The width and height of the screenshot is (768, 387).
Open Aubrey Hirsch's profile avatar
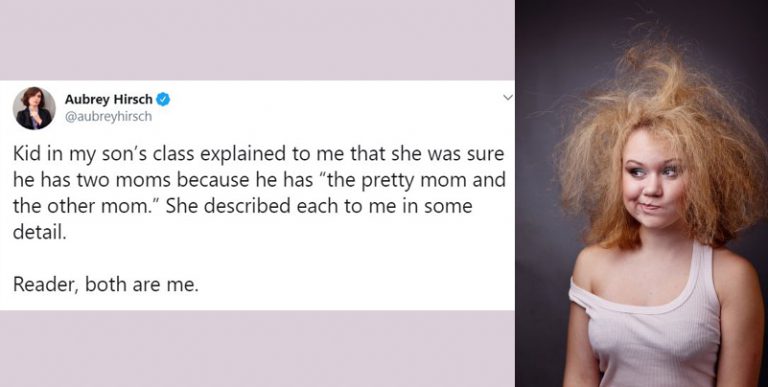pyautogui.click(x=34, y=108)
